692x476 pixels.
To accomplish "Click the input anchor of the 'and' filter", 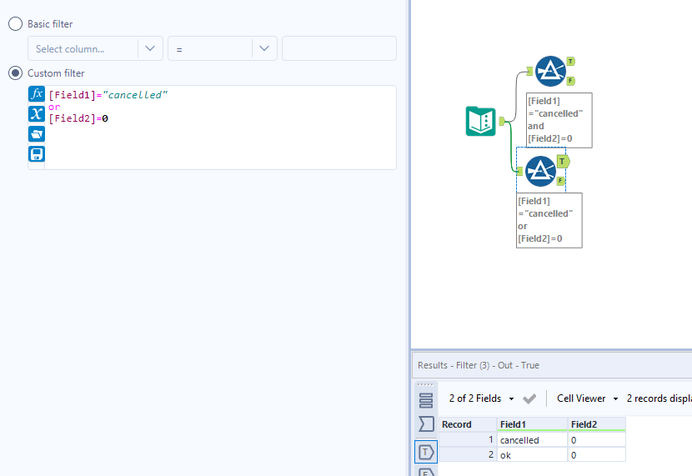I will [x=530, y=71].
